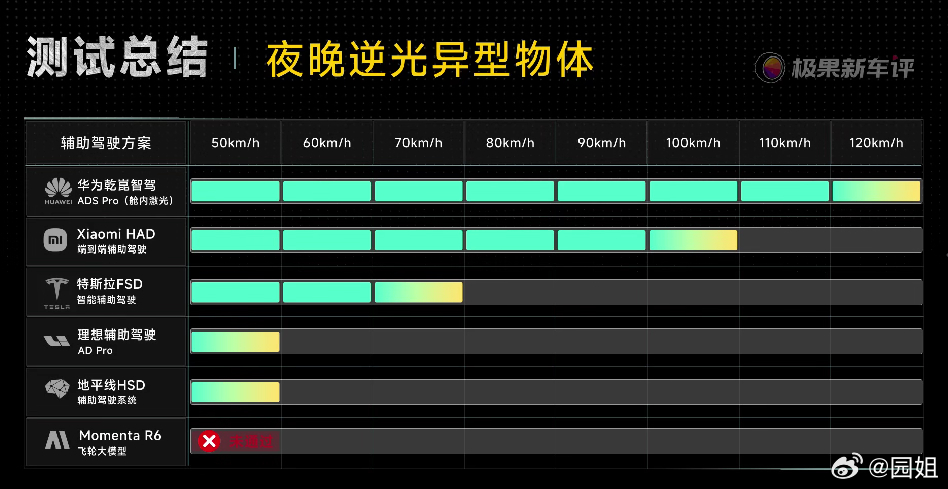Click Huawei's green bar at 110km/h
The width and height of the screenshot is (948, 489).
(x=785, y=191)
